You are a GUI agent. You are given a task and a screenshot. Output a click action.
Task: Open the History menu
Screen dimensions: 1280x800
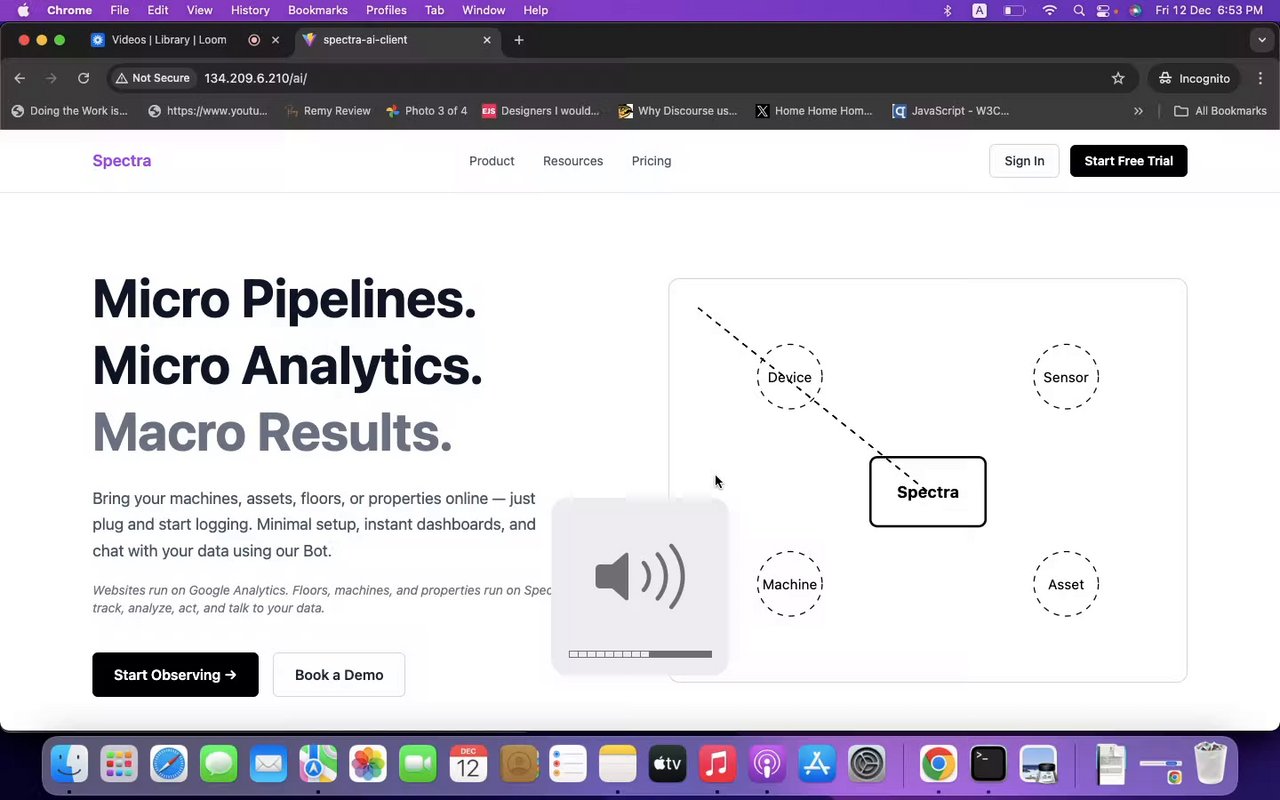pos(250,10)
